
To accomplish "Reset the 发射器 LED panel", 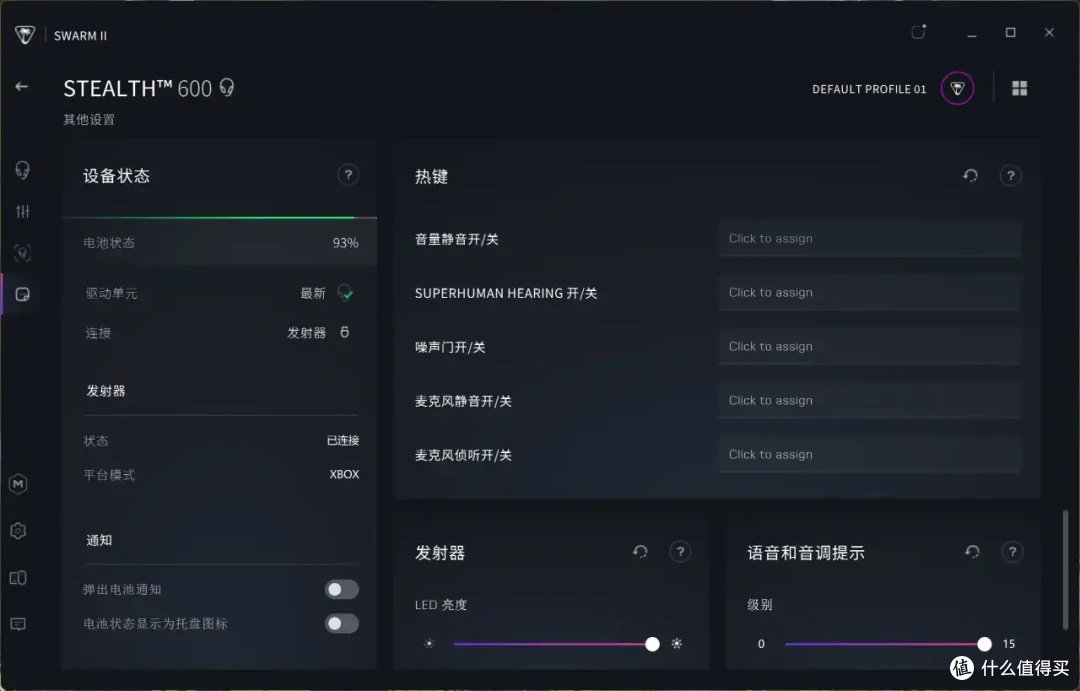I will (641, 552).
